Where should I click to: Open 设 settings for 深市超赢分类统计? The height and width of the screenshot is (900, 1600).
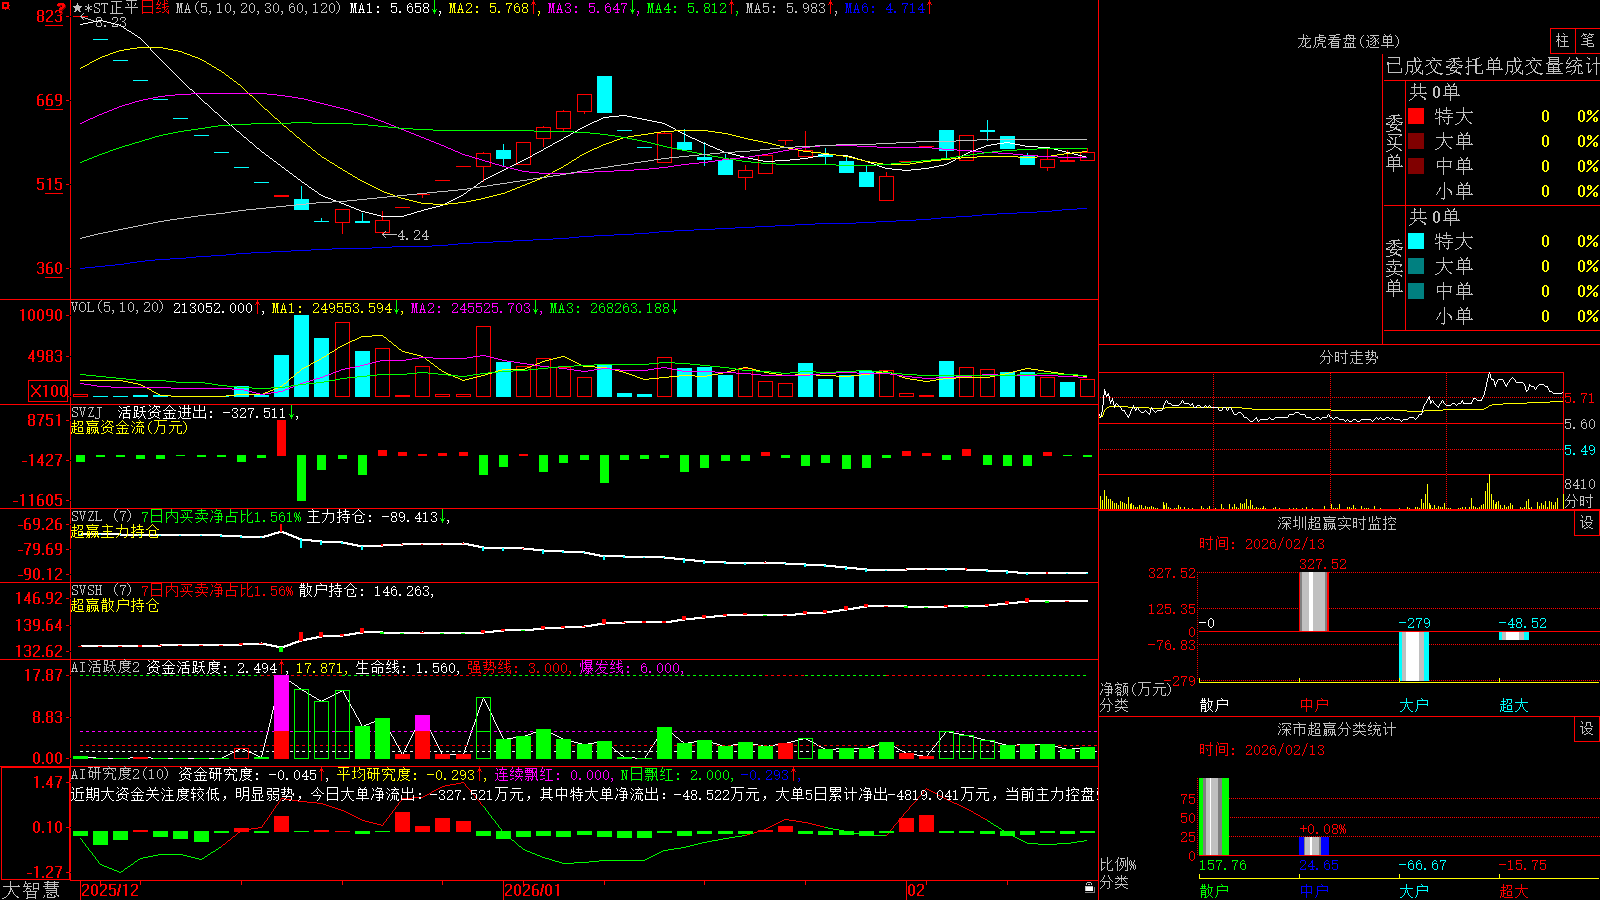coord(1587,729)
